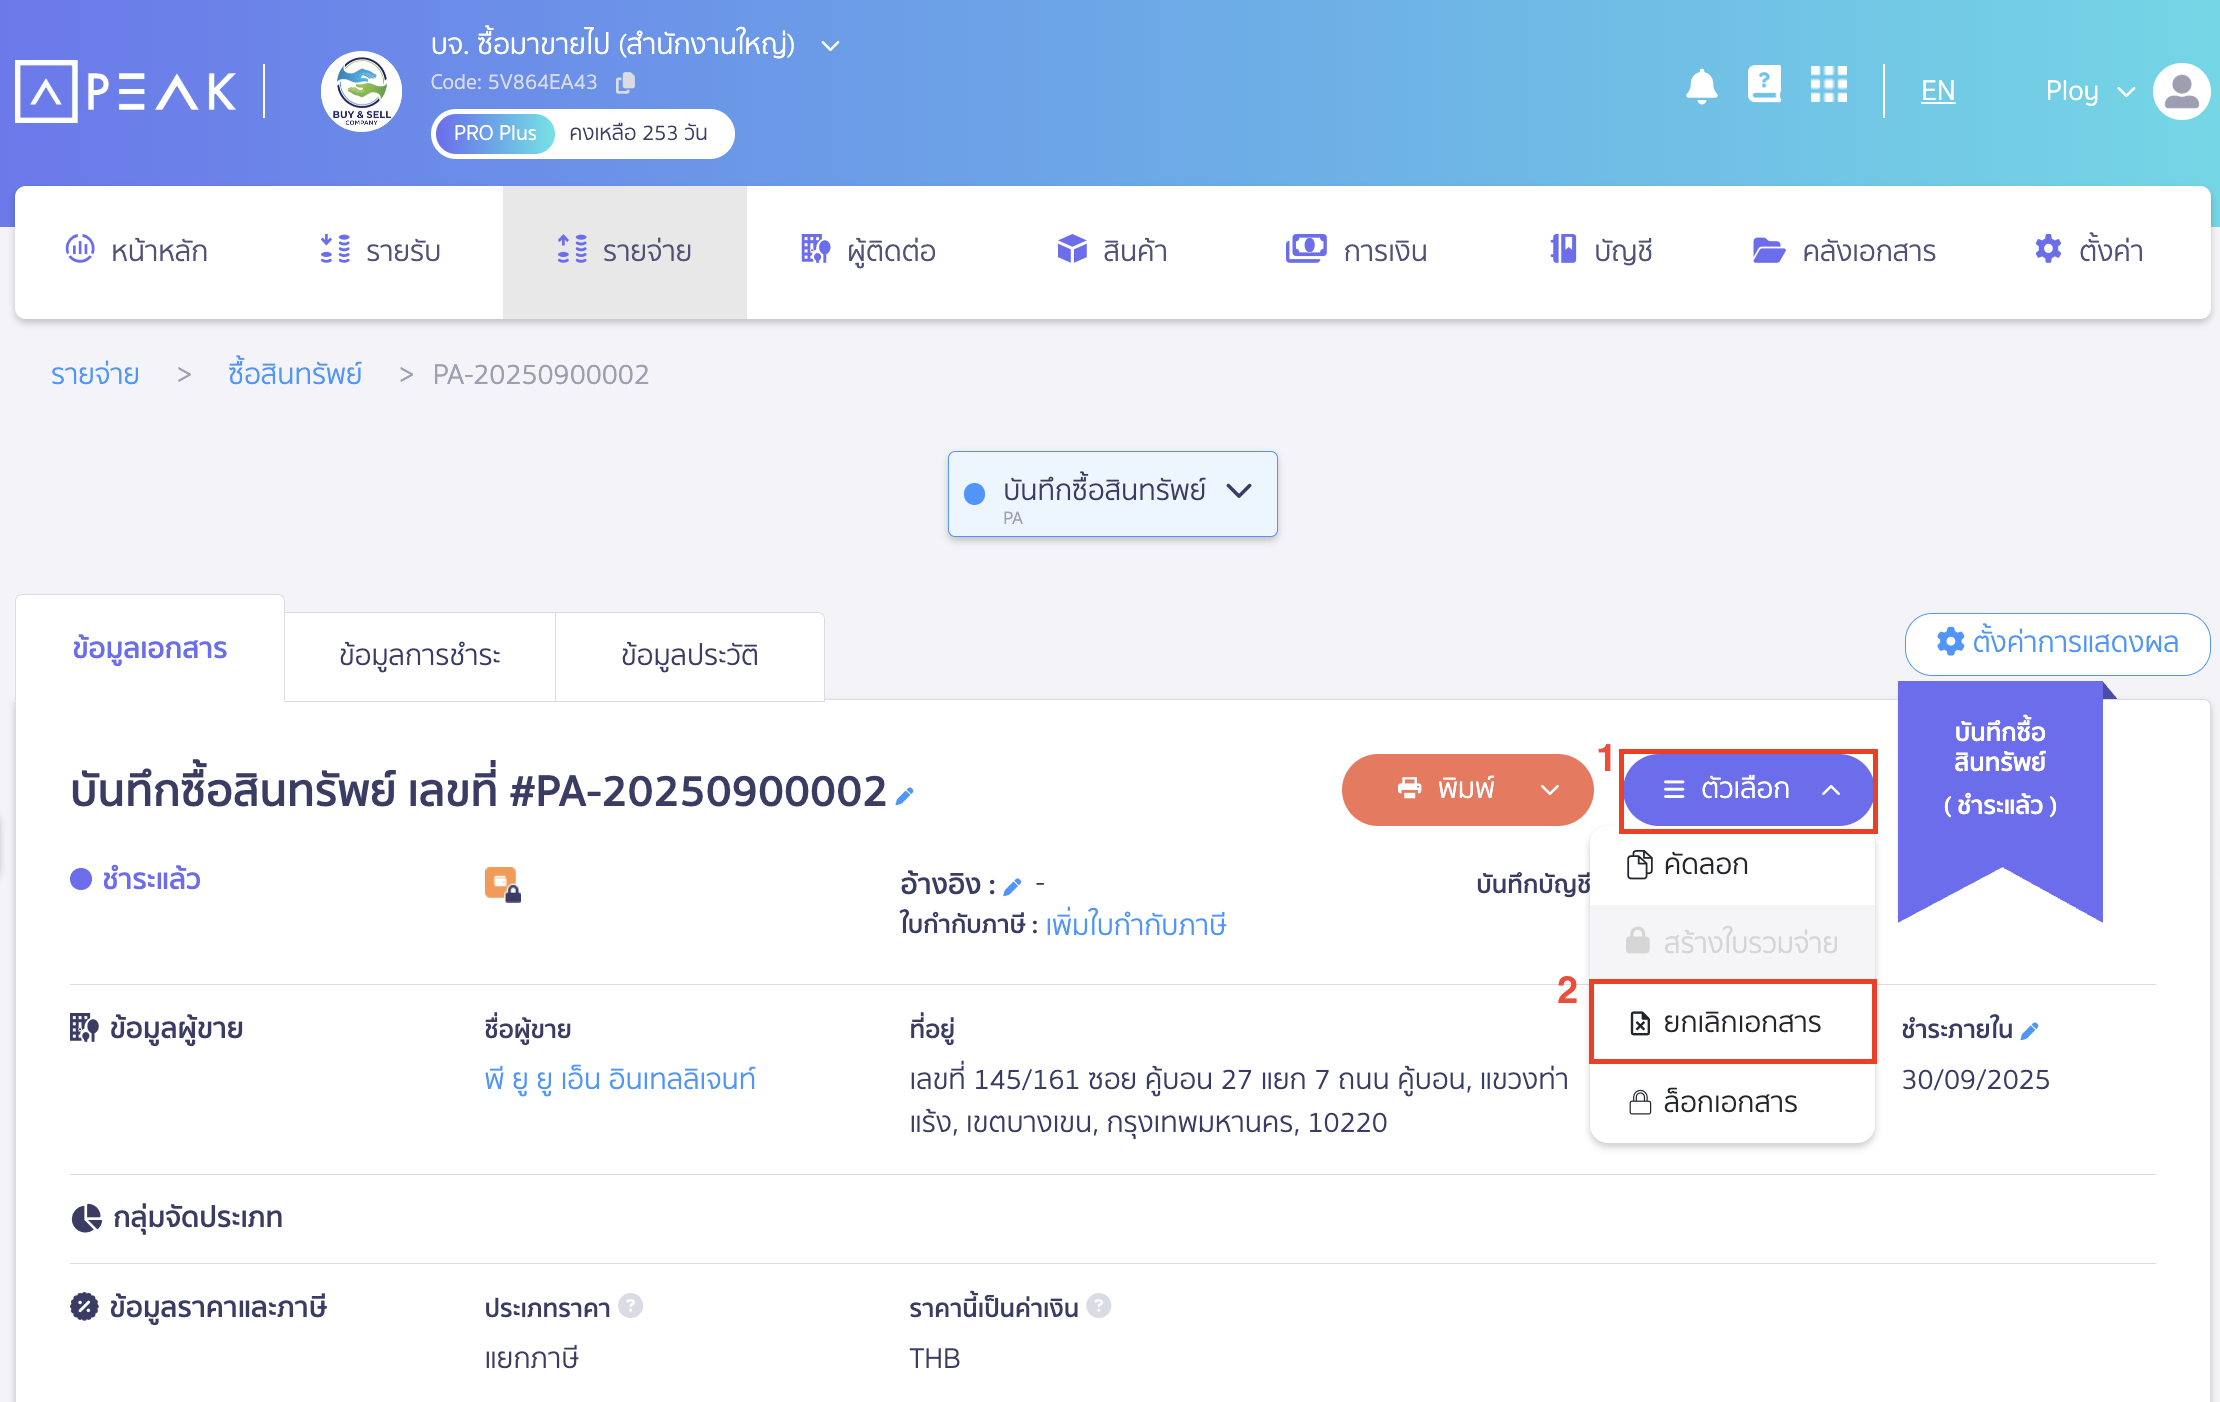This screenshot has width=2220, height=1402.
Task: Open ตั้งค่าการแสดงผล display settings
Action: coord(2057,643)
